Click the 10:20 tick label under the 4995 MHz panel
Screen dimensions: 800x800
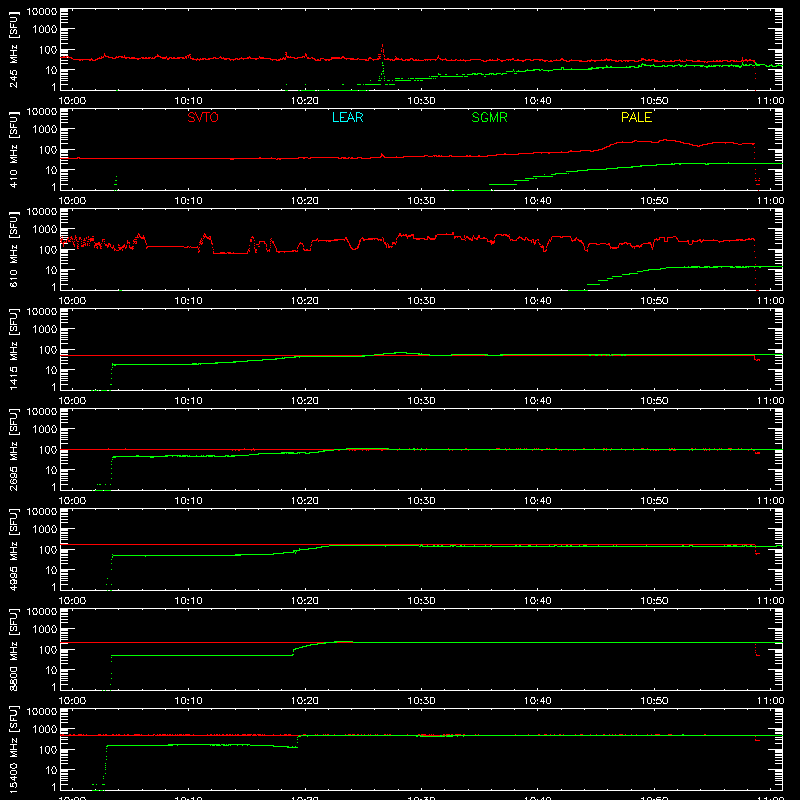[305, 601]
